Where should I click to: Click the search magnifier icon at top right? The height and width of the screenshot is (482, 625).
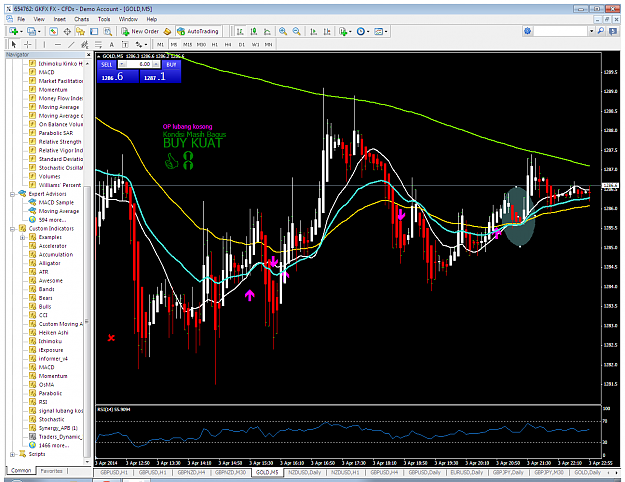tap(601, 31)
